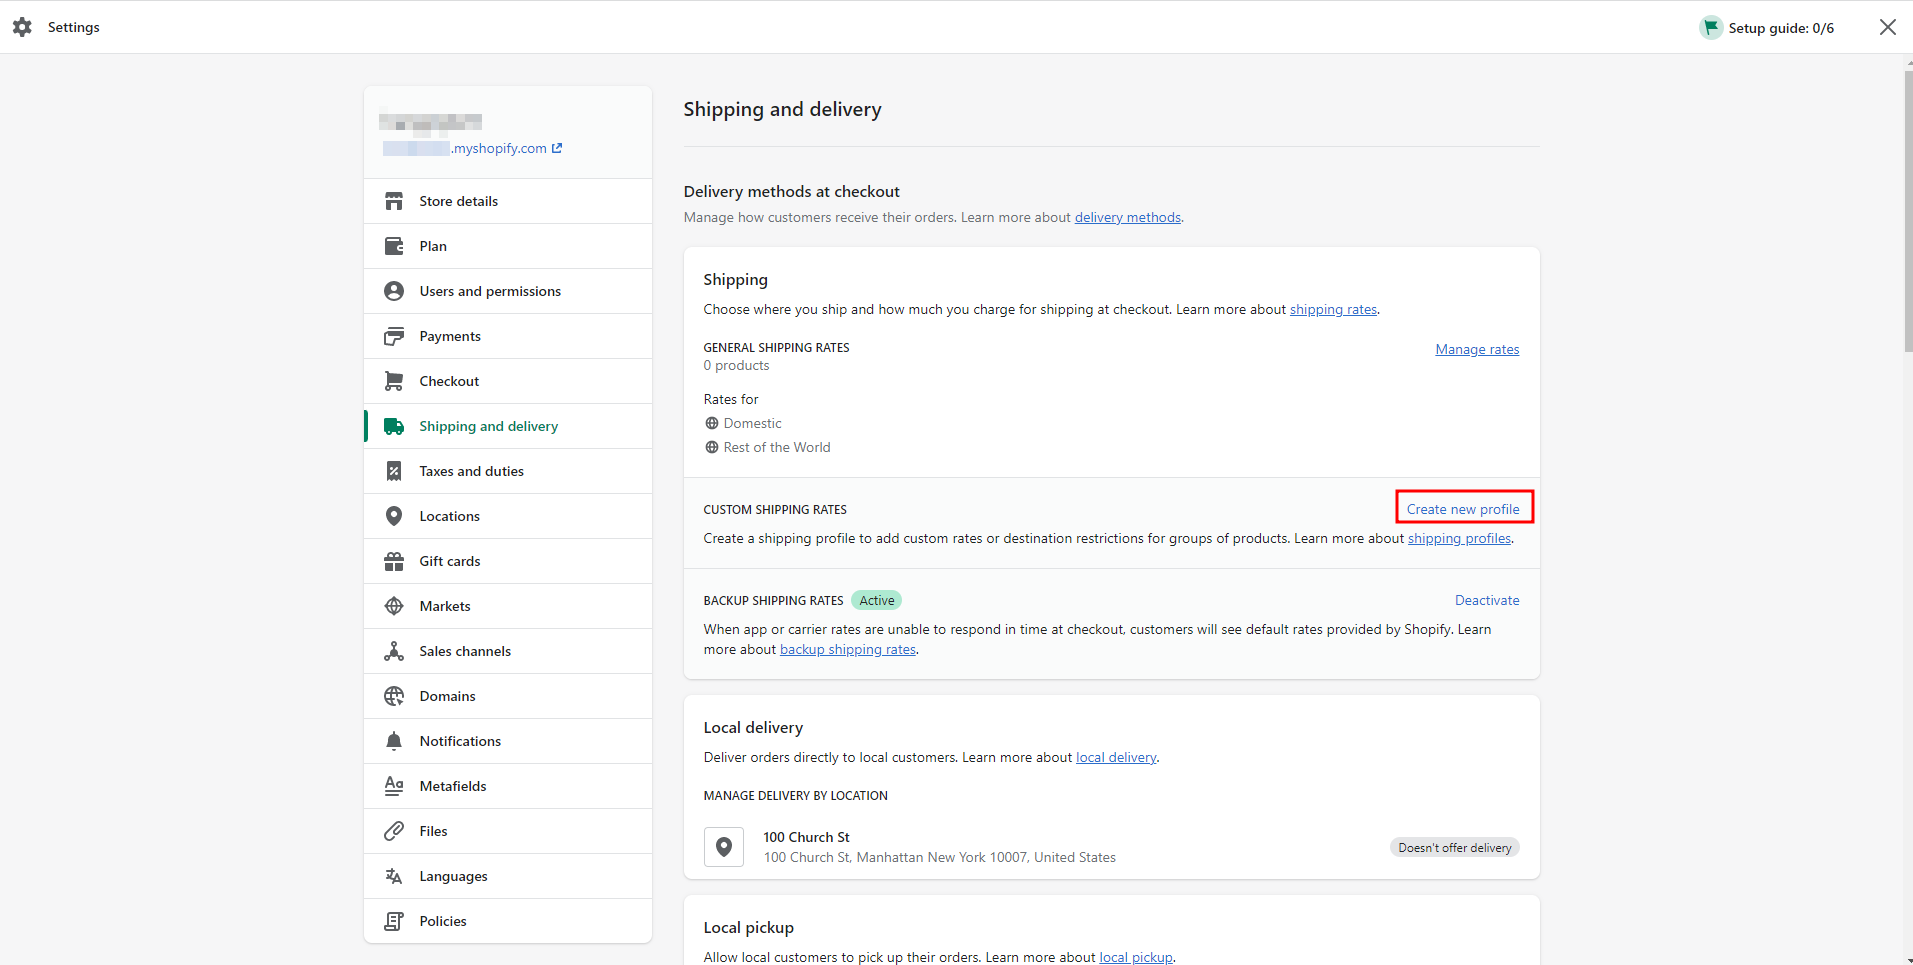Click Create new profile

click(x=1463, y=509)
